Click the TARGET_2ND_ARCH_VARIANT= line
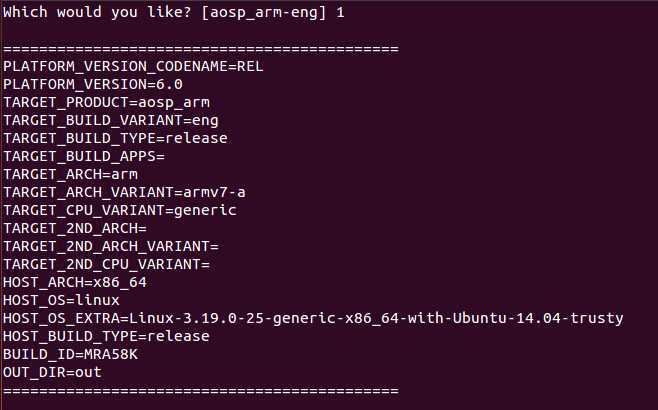Viewport: 658px width, 410px height. [110, 246]
